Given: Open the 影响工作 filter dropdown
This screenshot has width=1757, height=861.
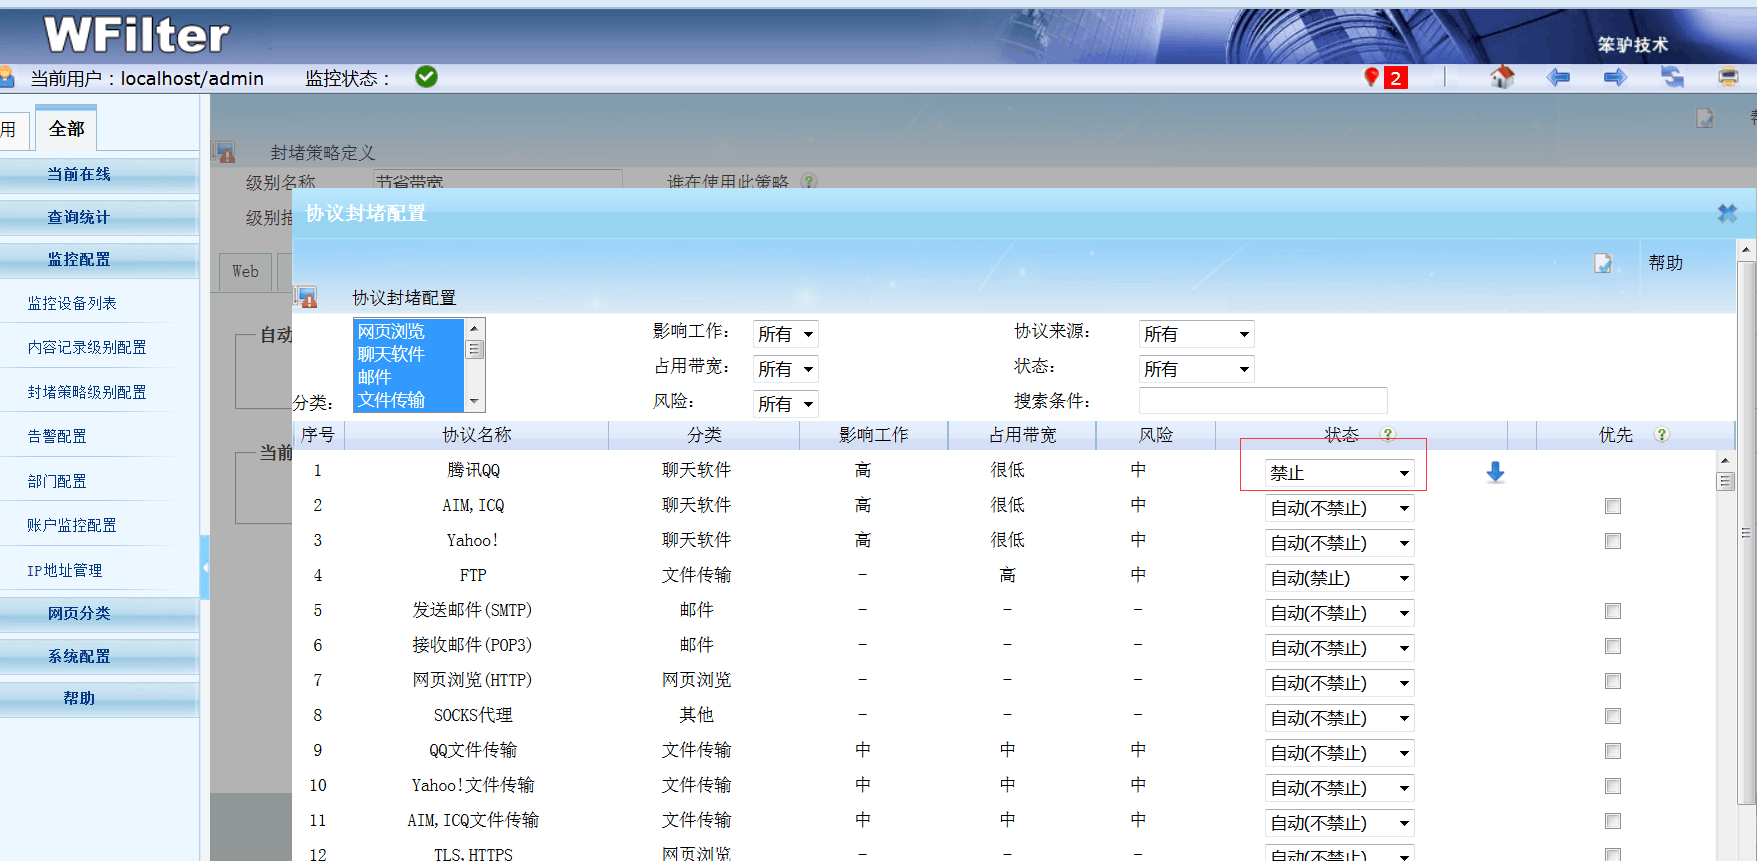Looking at the screenshot, I should click(x=785, y=334).
